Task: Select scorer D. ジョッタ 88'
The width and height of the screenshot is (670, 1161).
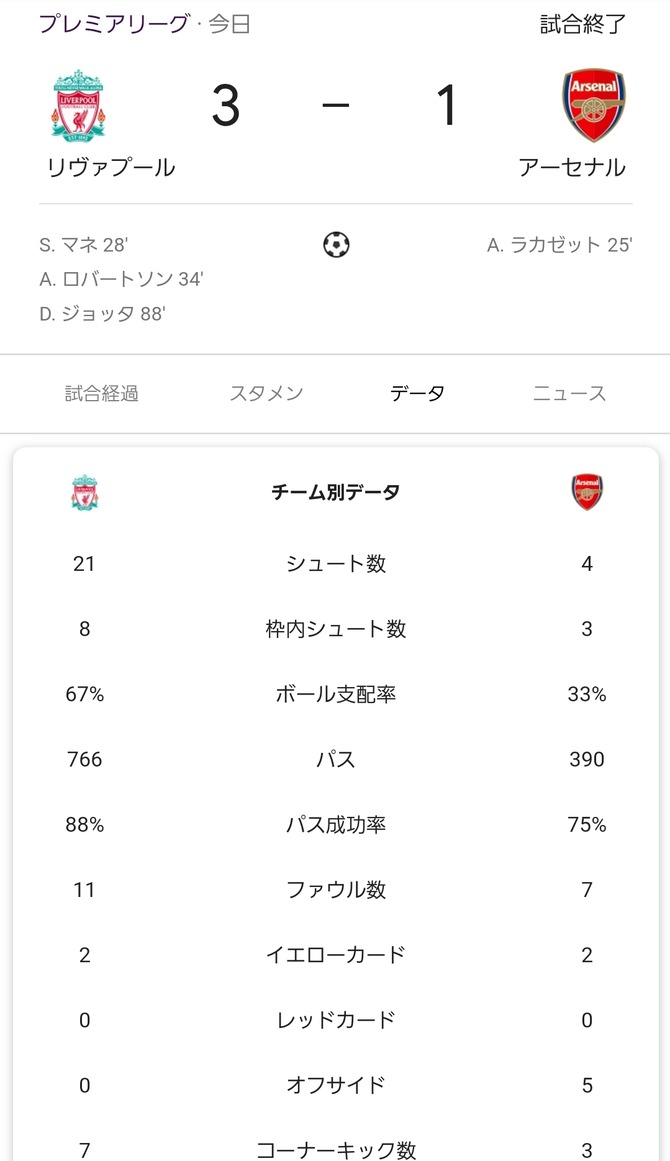Action: point(102,314)
